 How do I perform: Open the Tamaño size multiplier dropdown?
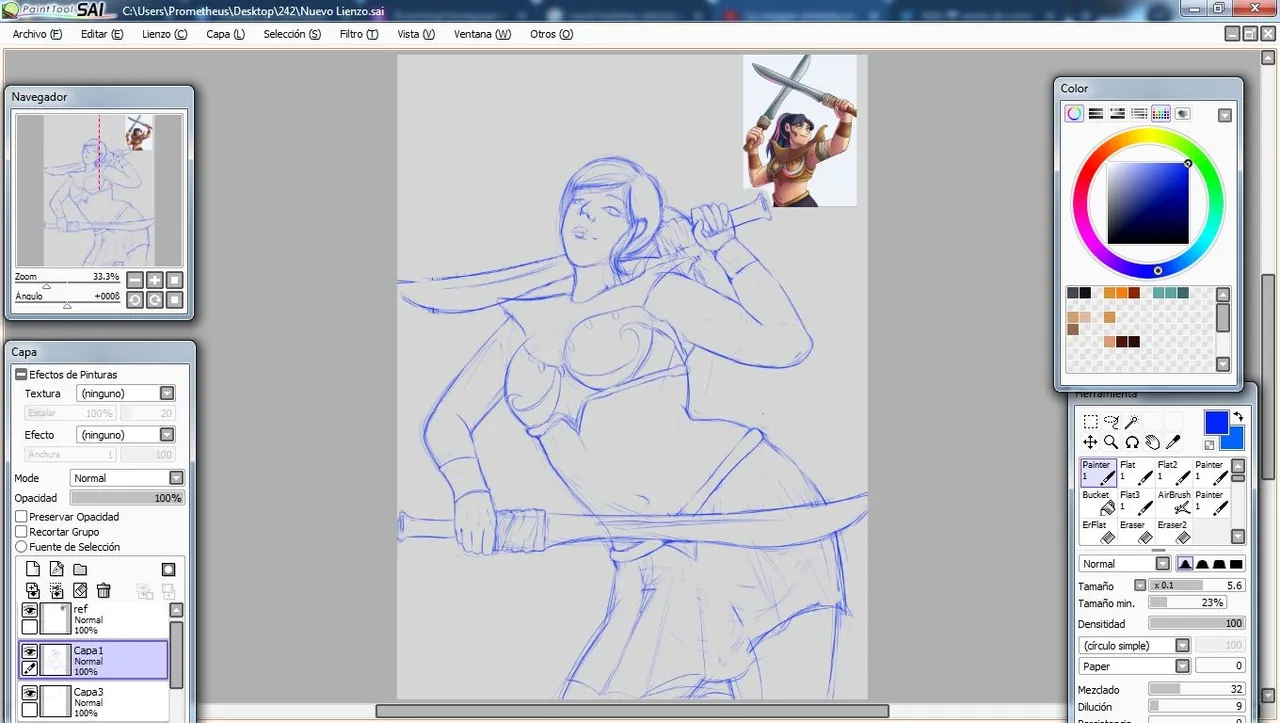coord(1139,586)
